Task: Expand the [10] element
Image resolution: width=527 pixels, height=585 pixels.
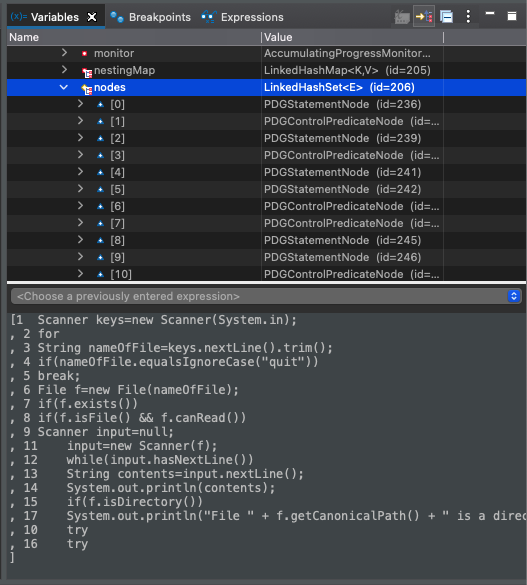Action: coord(80,273)
